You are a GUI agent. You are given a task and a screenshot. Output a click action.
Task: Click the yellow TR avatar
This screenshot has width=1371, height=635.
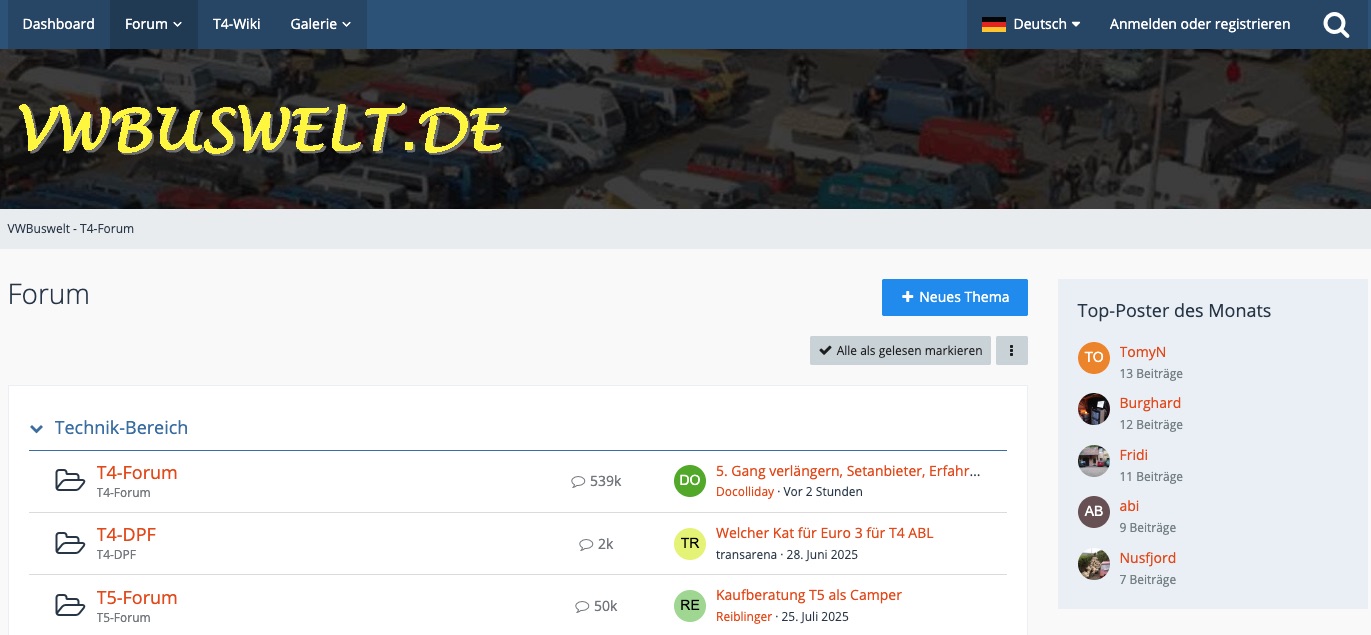690,543
